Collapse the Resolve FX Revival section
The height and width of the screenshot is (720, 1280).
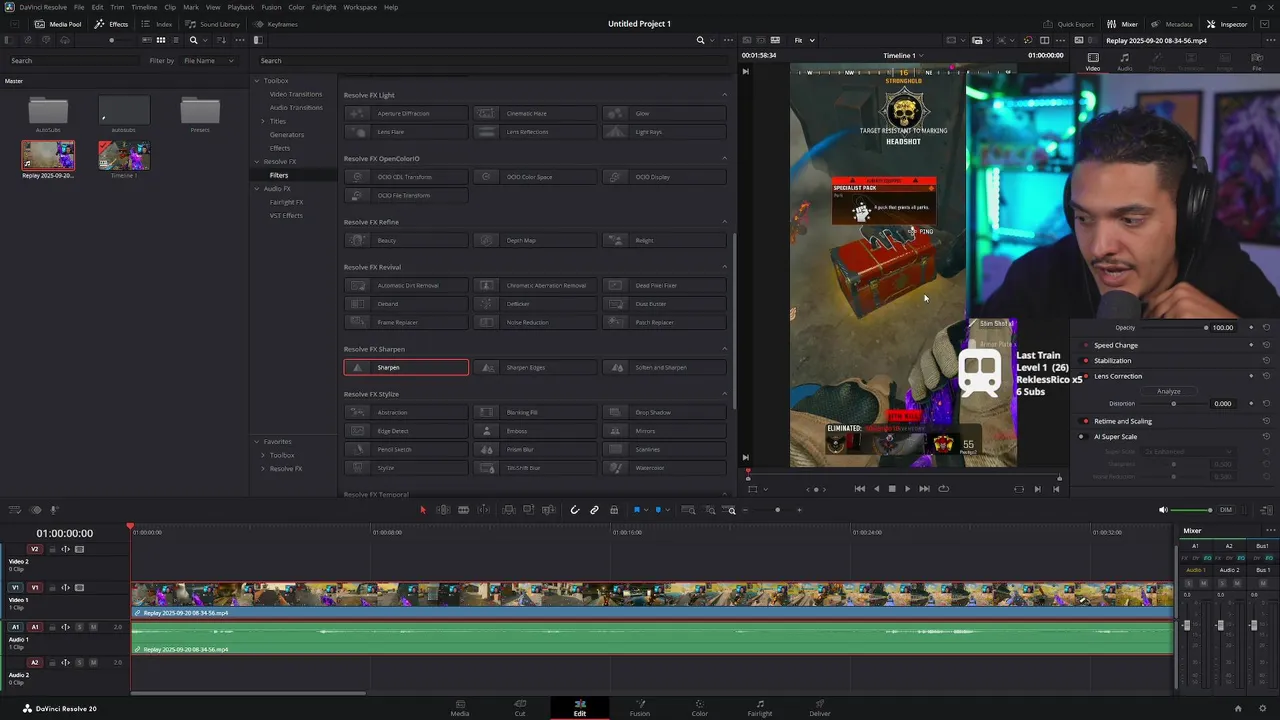click(x=725, y=267)
